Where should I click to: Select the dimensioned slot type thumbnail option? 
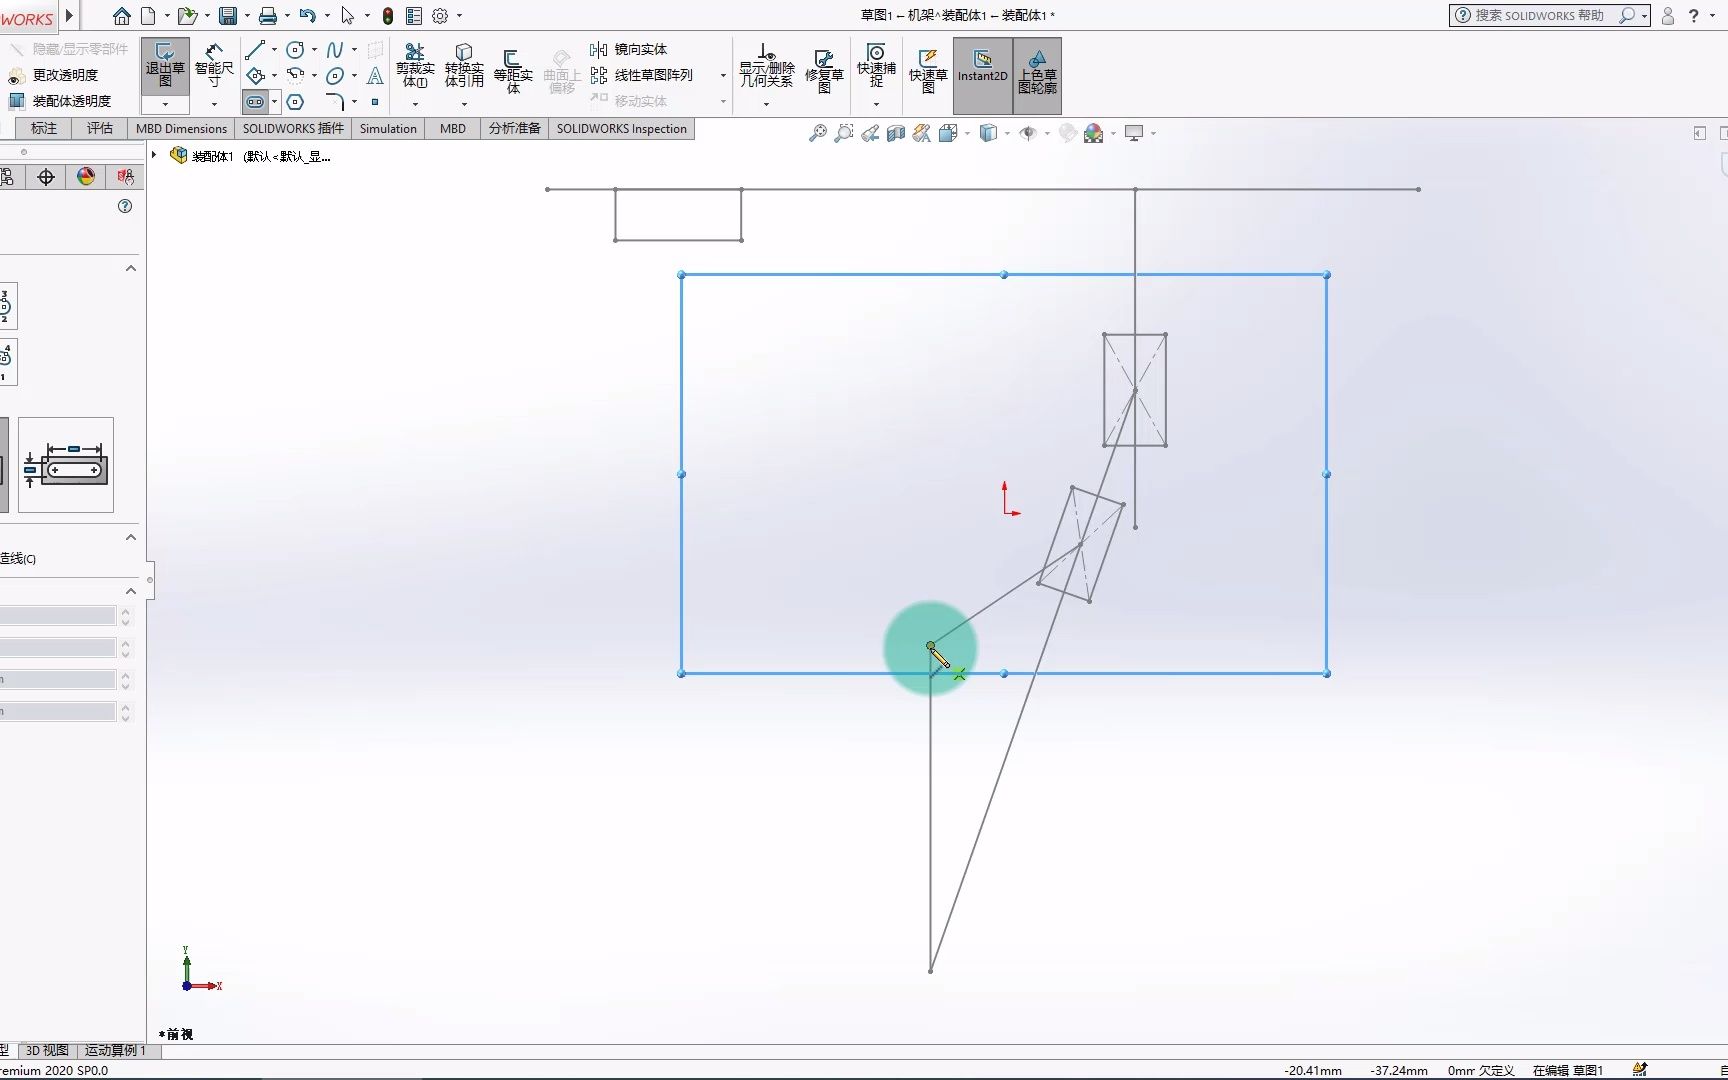point(66,465)
